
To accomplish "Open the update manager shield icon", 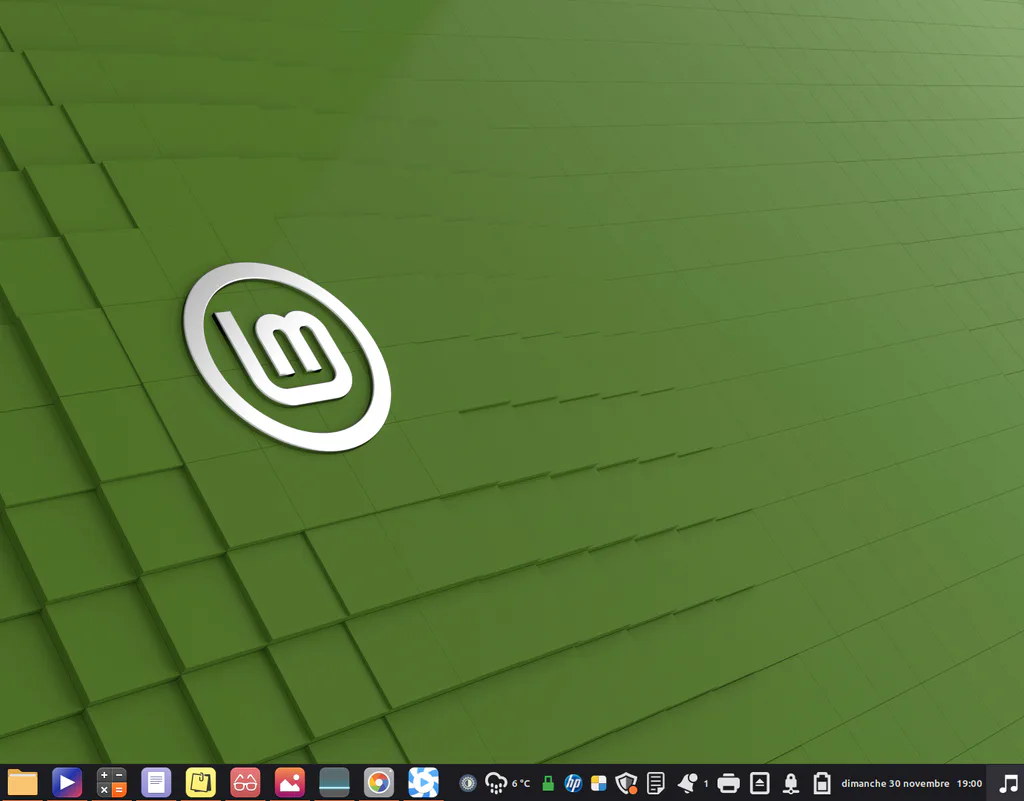I will 626,783.
